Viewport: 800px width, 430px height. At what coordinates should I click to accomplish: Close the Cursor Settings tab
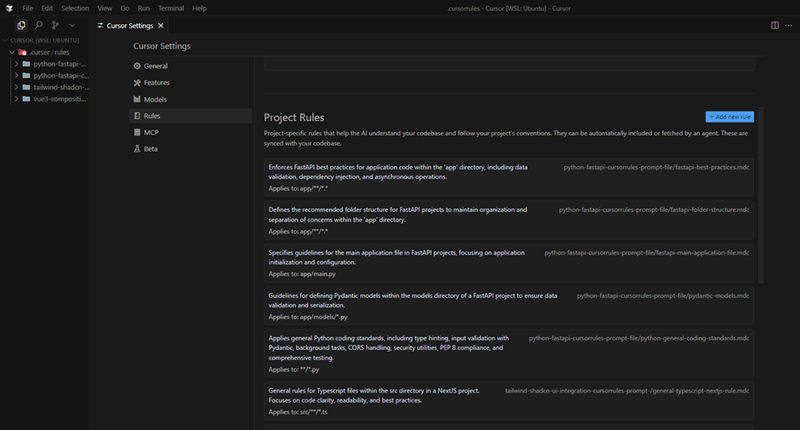161,26
